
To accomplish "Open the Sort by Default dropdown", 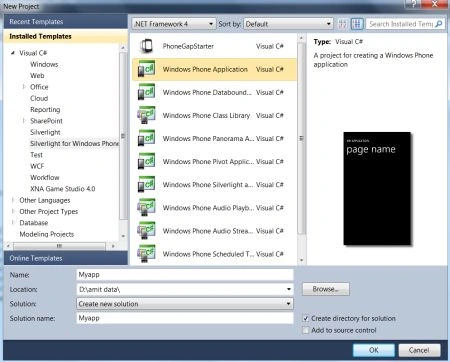I will point(288,24).
